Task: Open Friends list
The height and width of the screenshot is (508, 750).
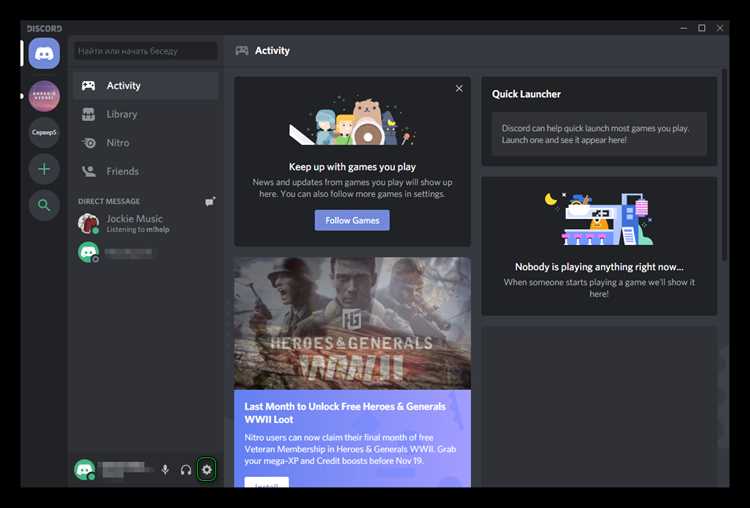Action: click(146, 171)
